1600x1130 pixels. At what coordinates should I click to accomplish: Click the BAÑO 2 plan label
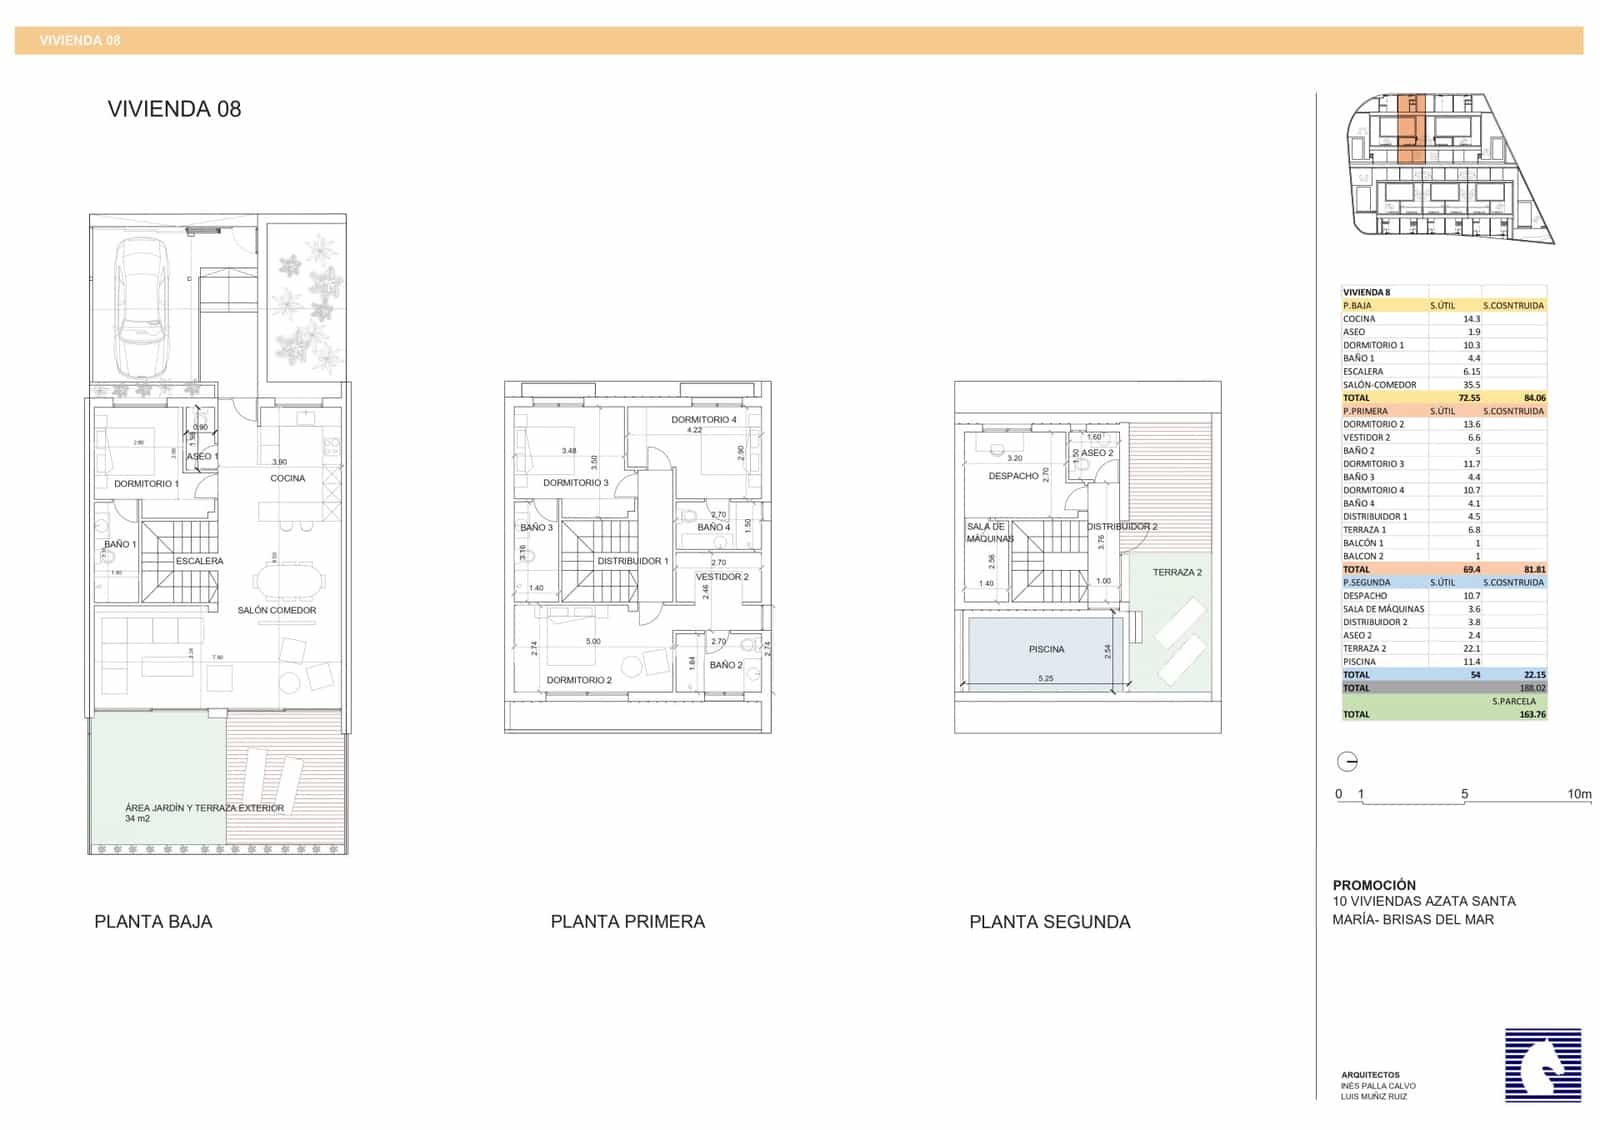[726, 665]
